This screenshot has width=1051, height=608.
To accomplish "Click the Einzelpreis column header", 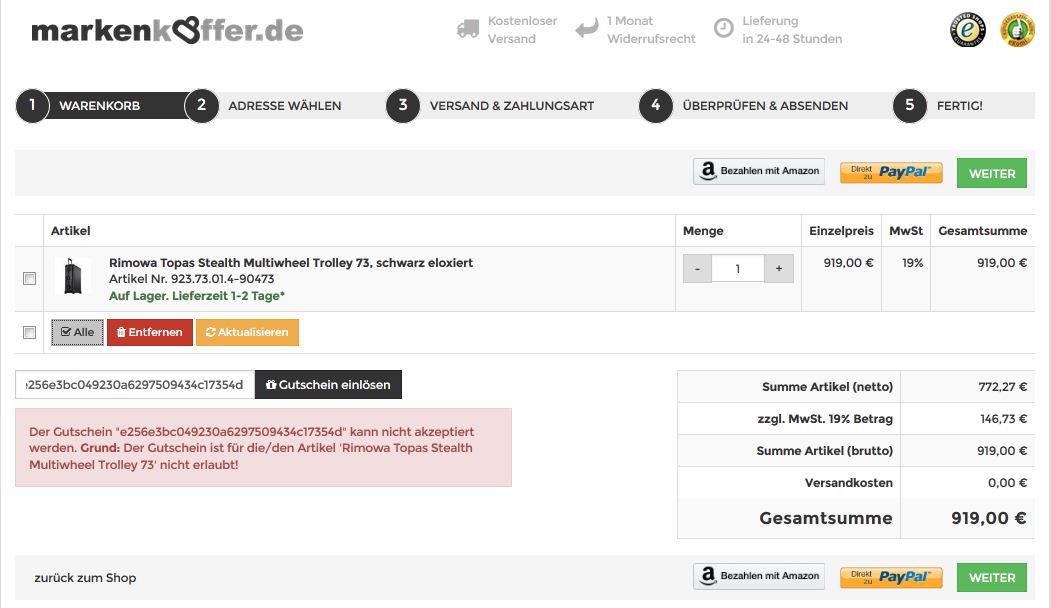I will point(841,231).
